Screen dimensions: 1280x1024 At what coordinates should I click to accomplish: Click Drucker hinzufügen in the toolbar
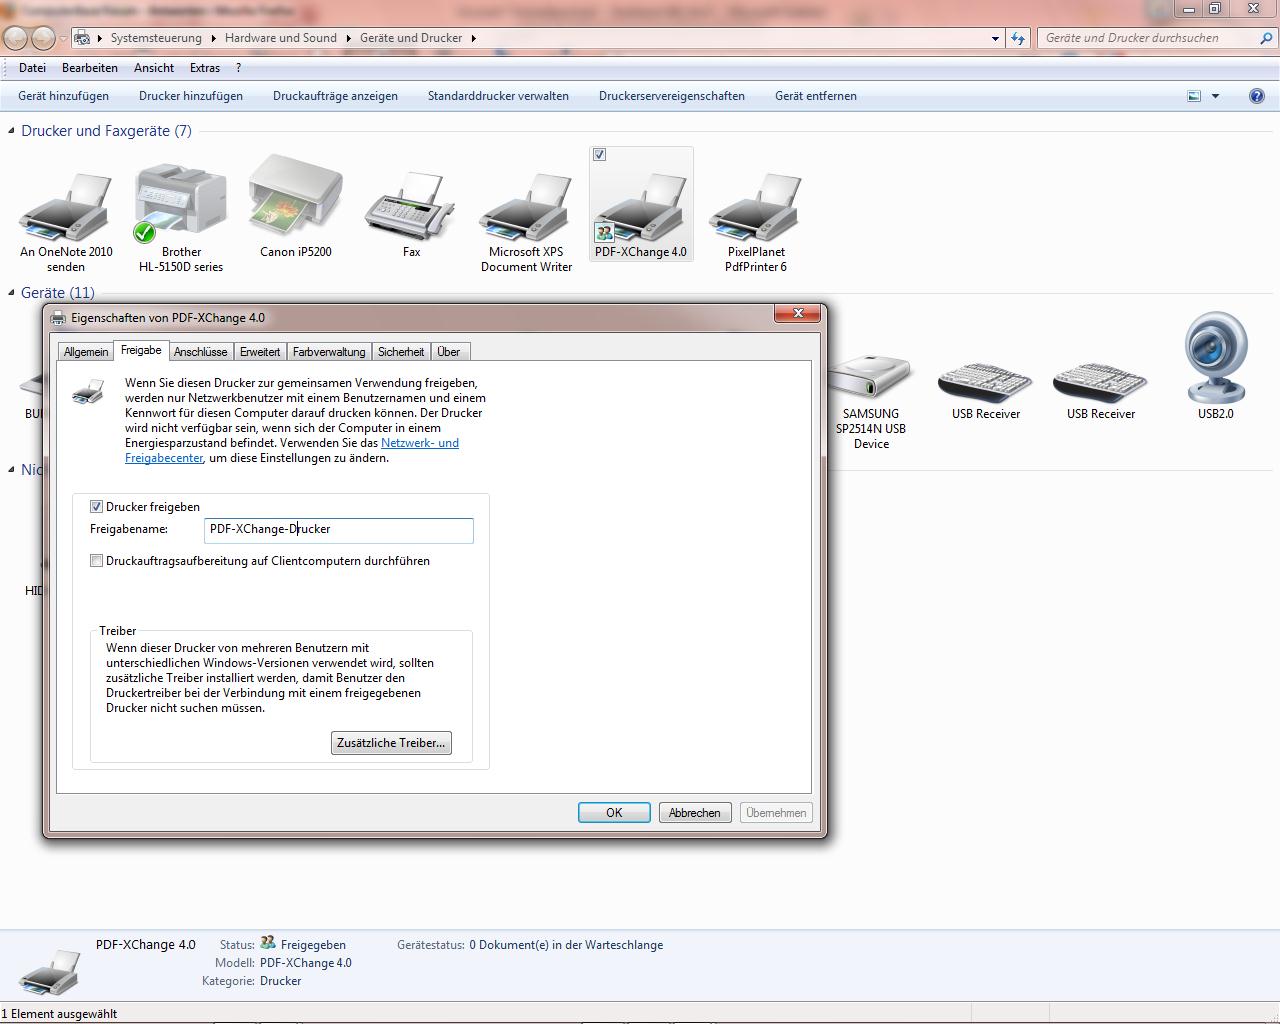191,96
